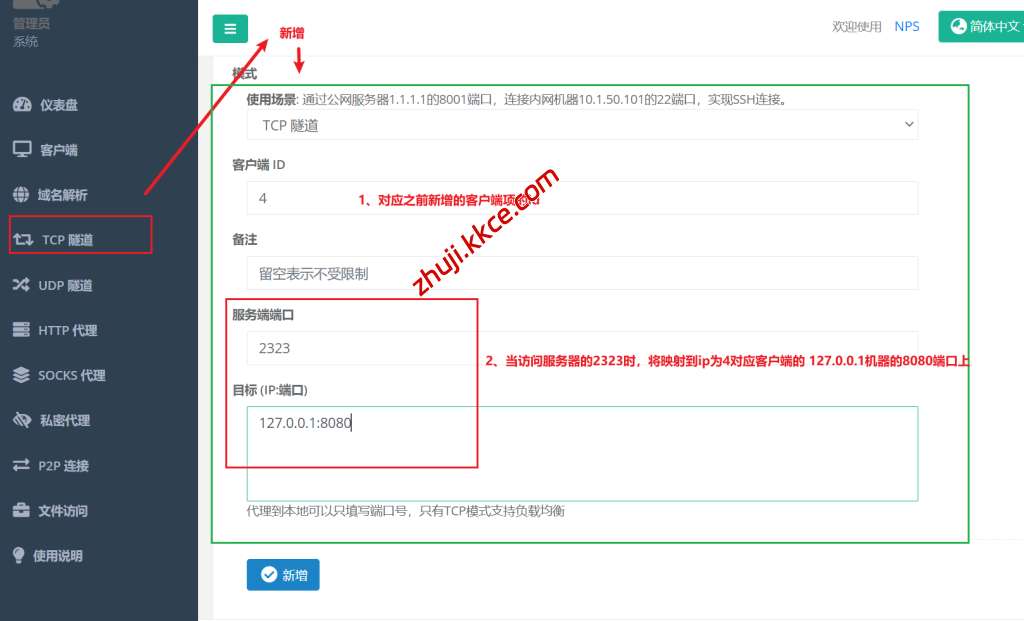Click the 服务端端口 field showing 2323

[x=582, y=348]
